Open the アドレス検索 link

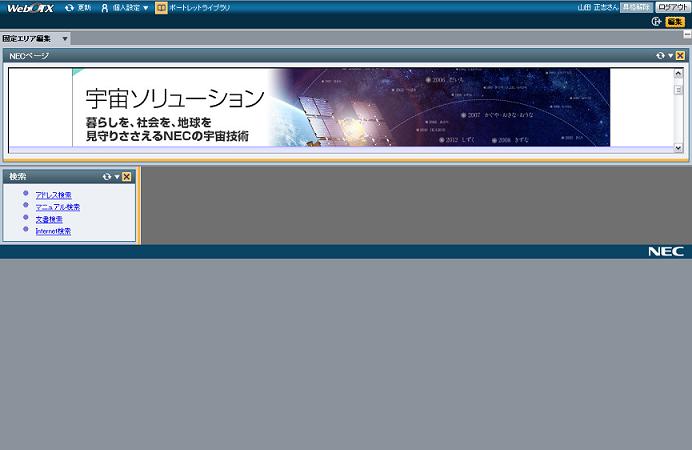point(53,195)
